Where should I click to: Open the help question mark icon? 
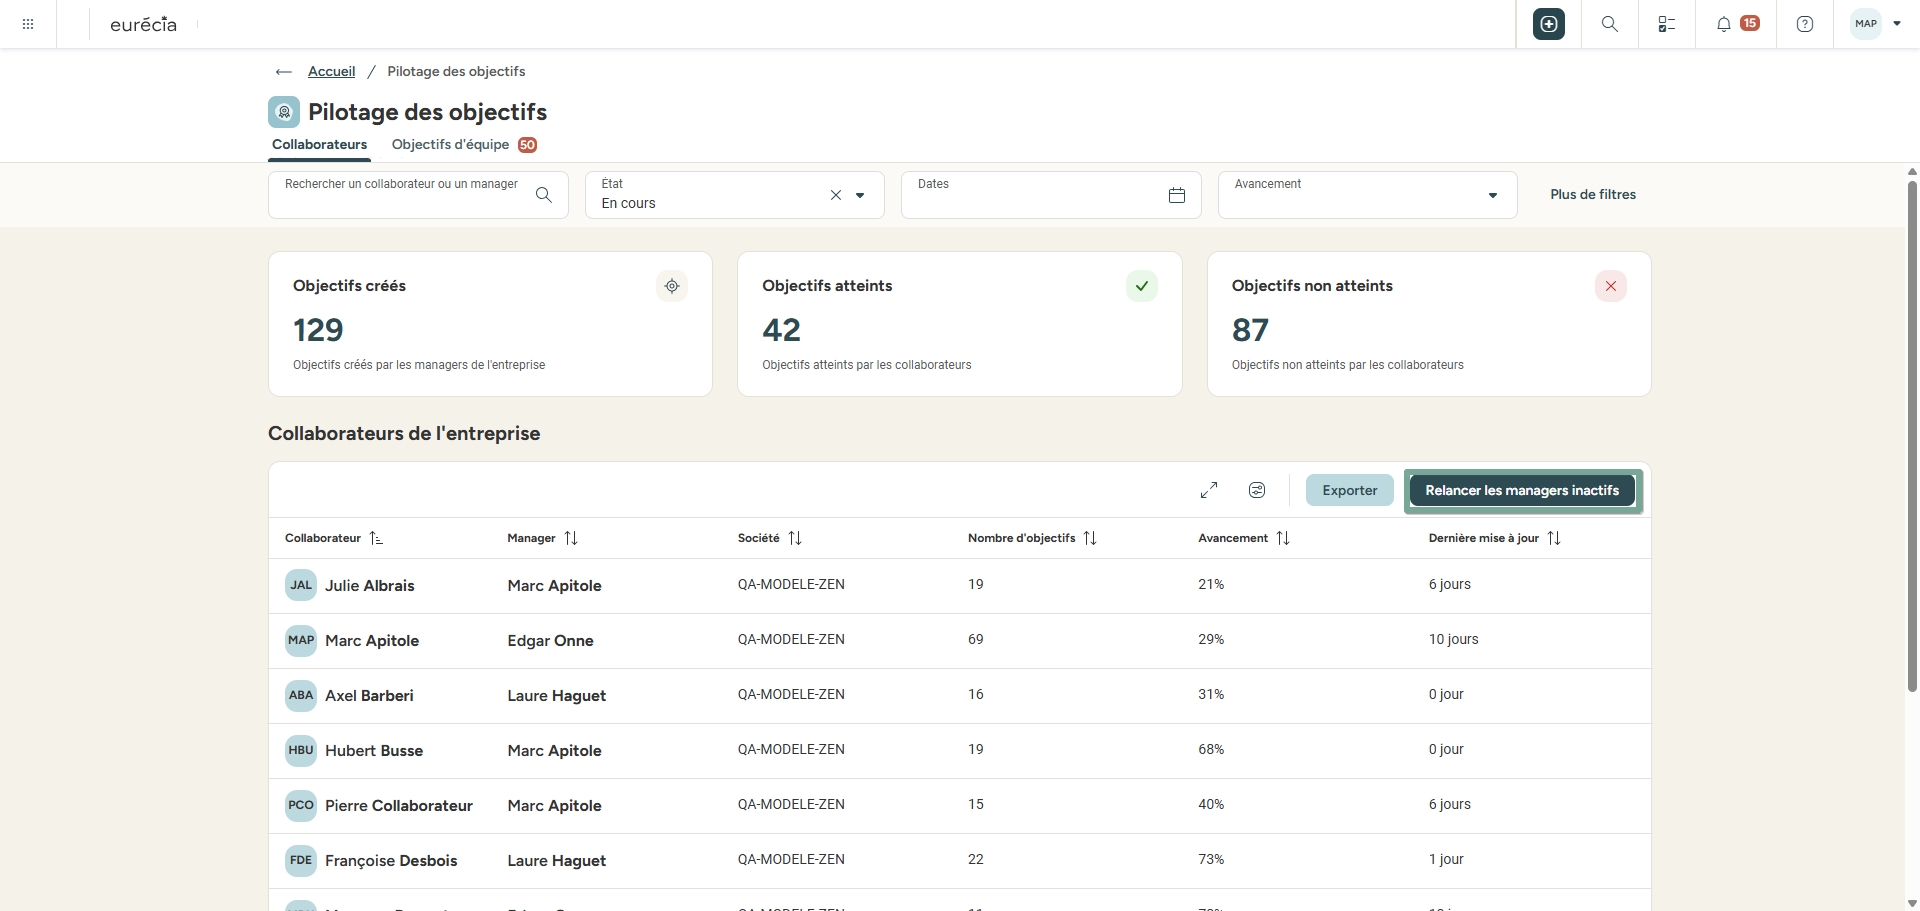1805,24
